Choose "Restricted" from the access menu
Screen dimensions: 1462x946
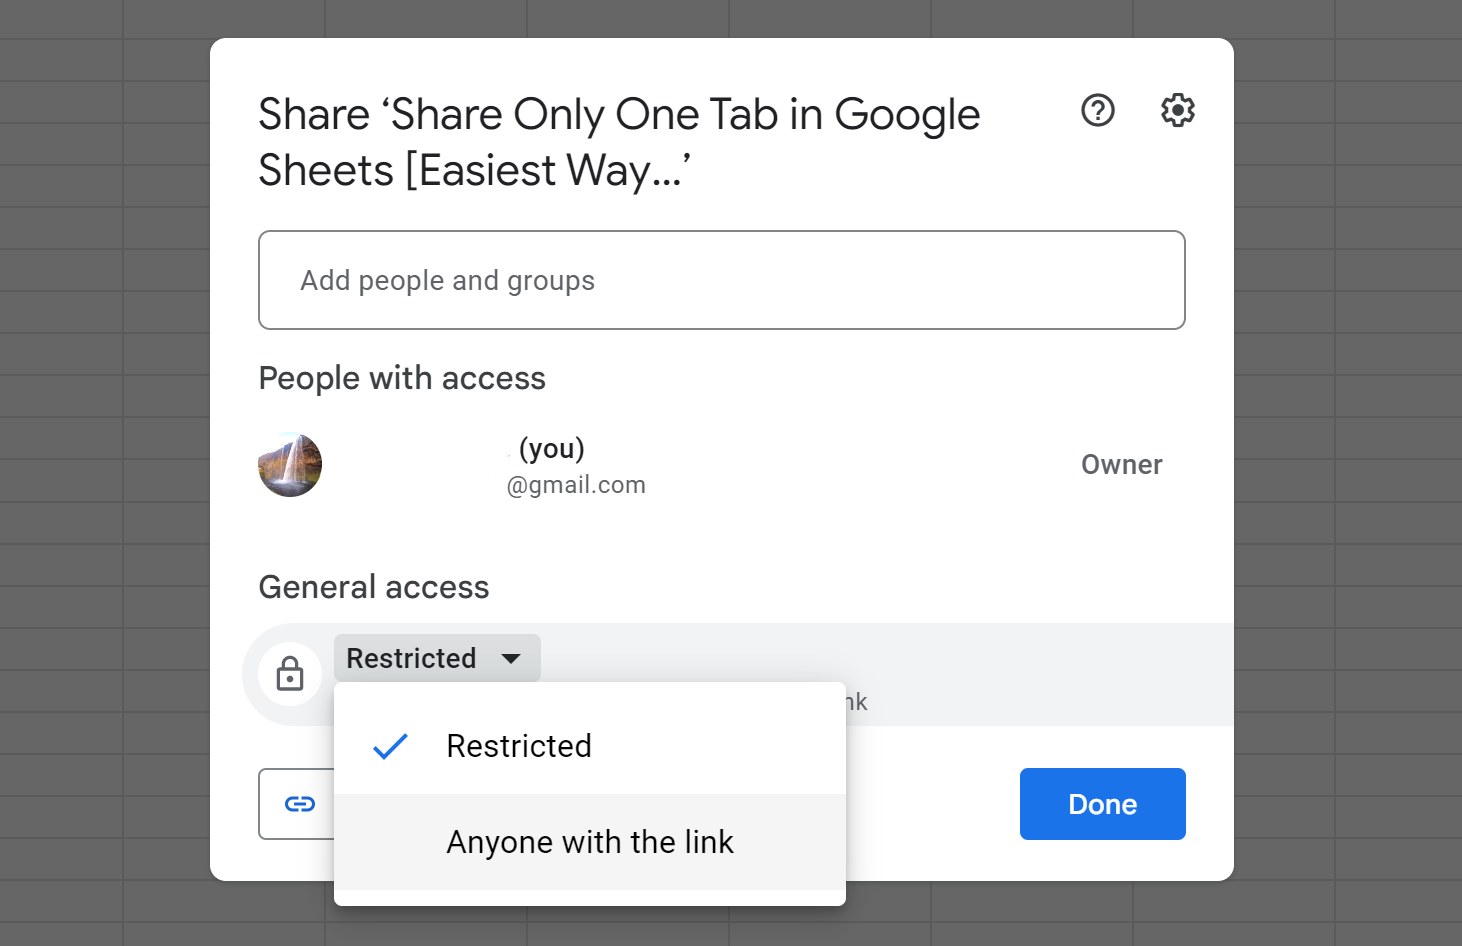519,745
